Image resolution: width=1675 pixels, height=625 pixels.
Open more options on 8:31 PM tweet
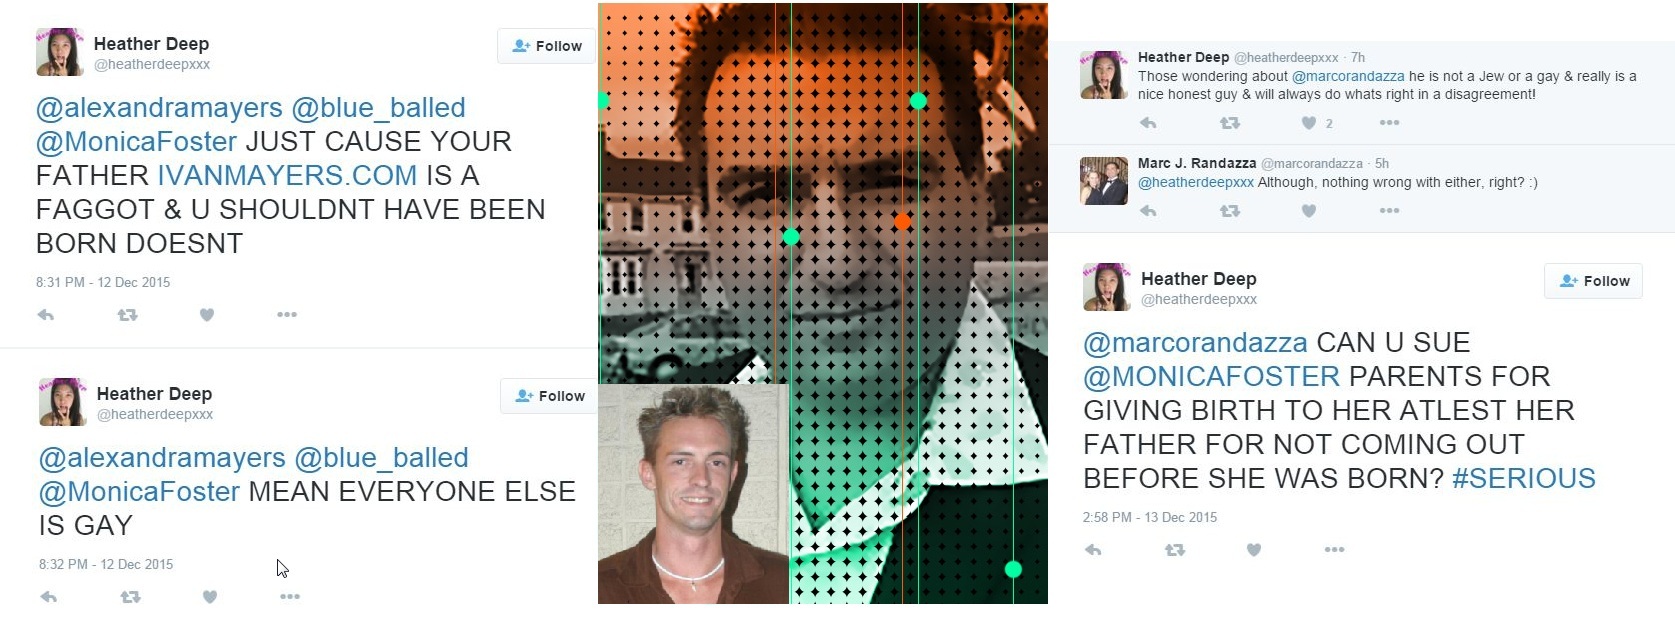pos(287,315)
